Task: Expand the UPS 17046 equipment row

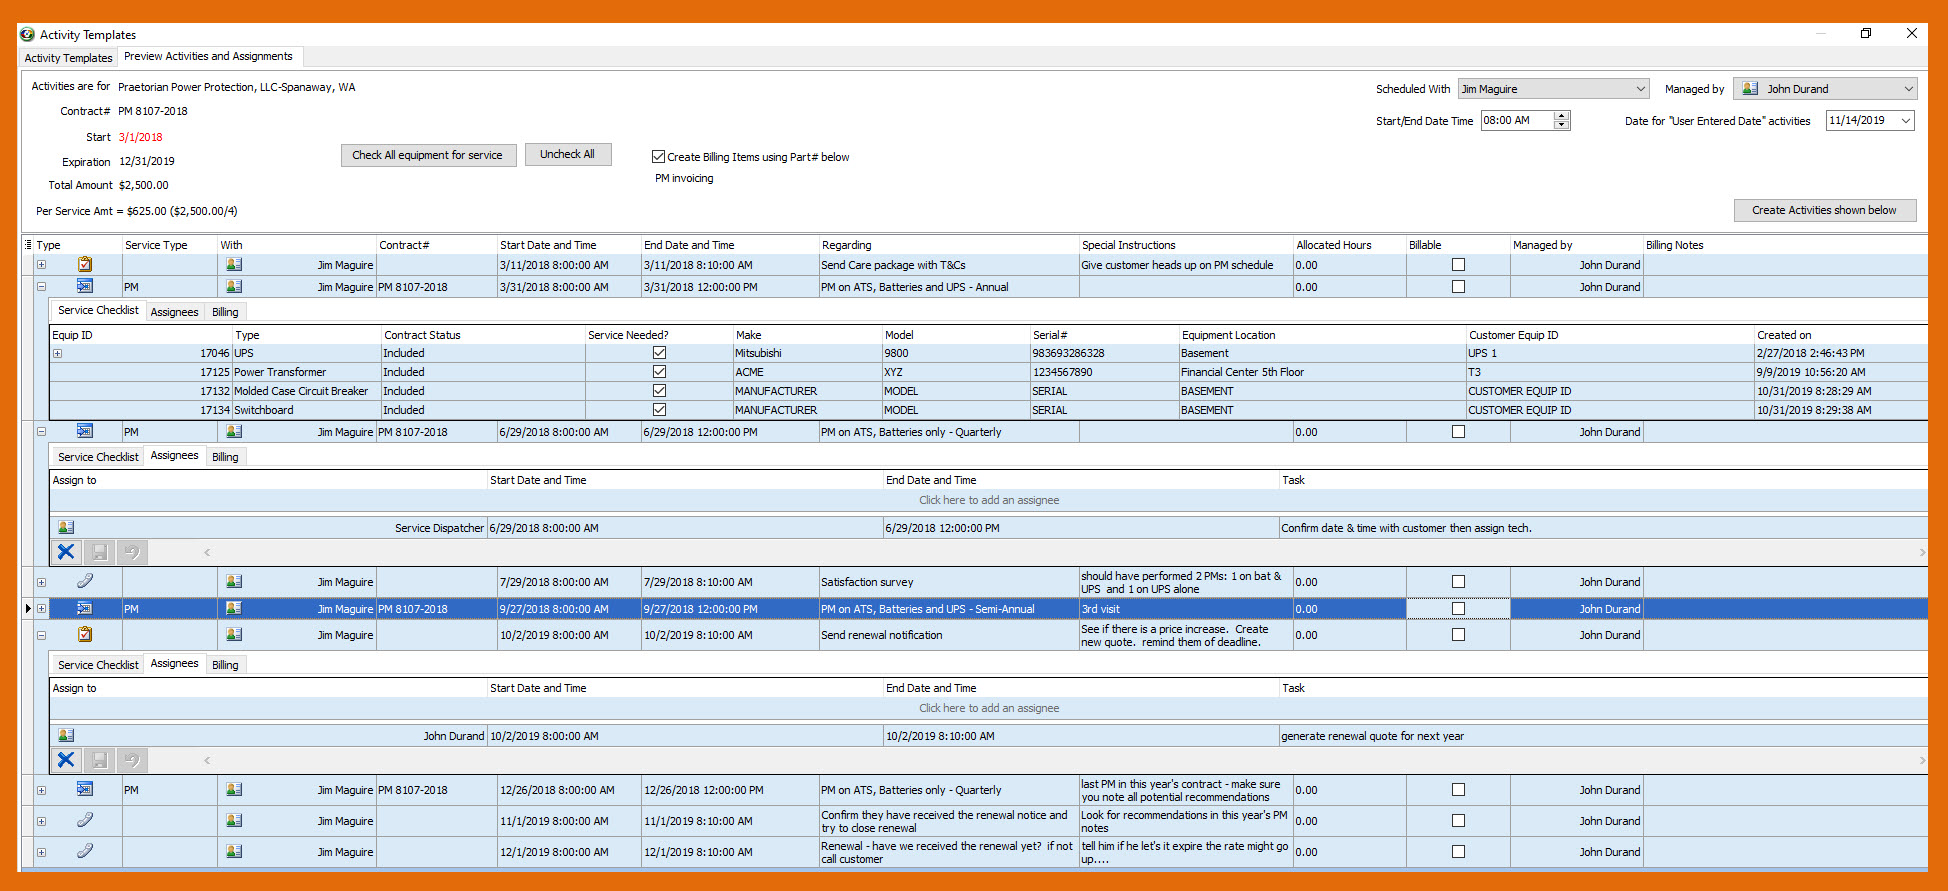Action: [57, 353]
